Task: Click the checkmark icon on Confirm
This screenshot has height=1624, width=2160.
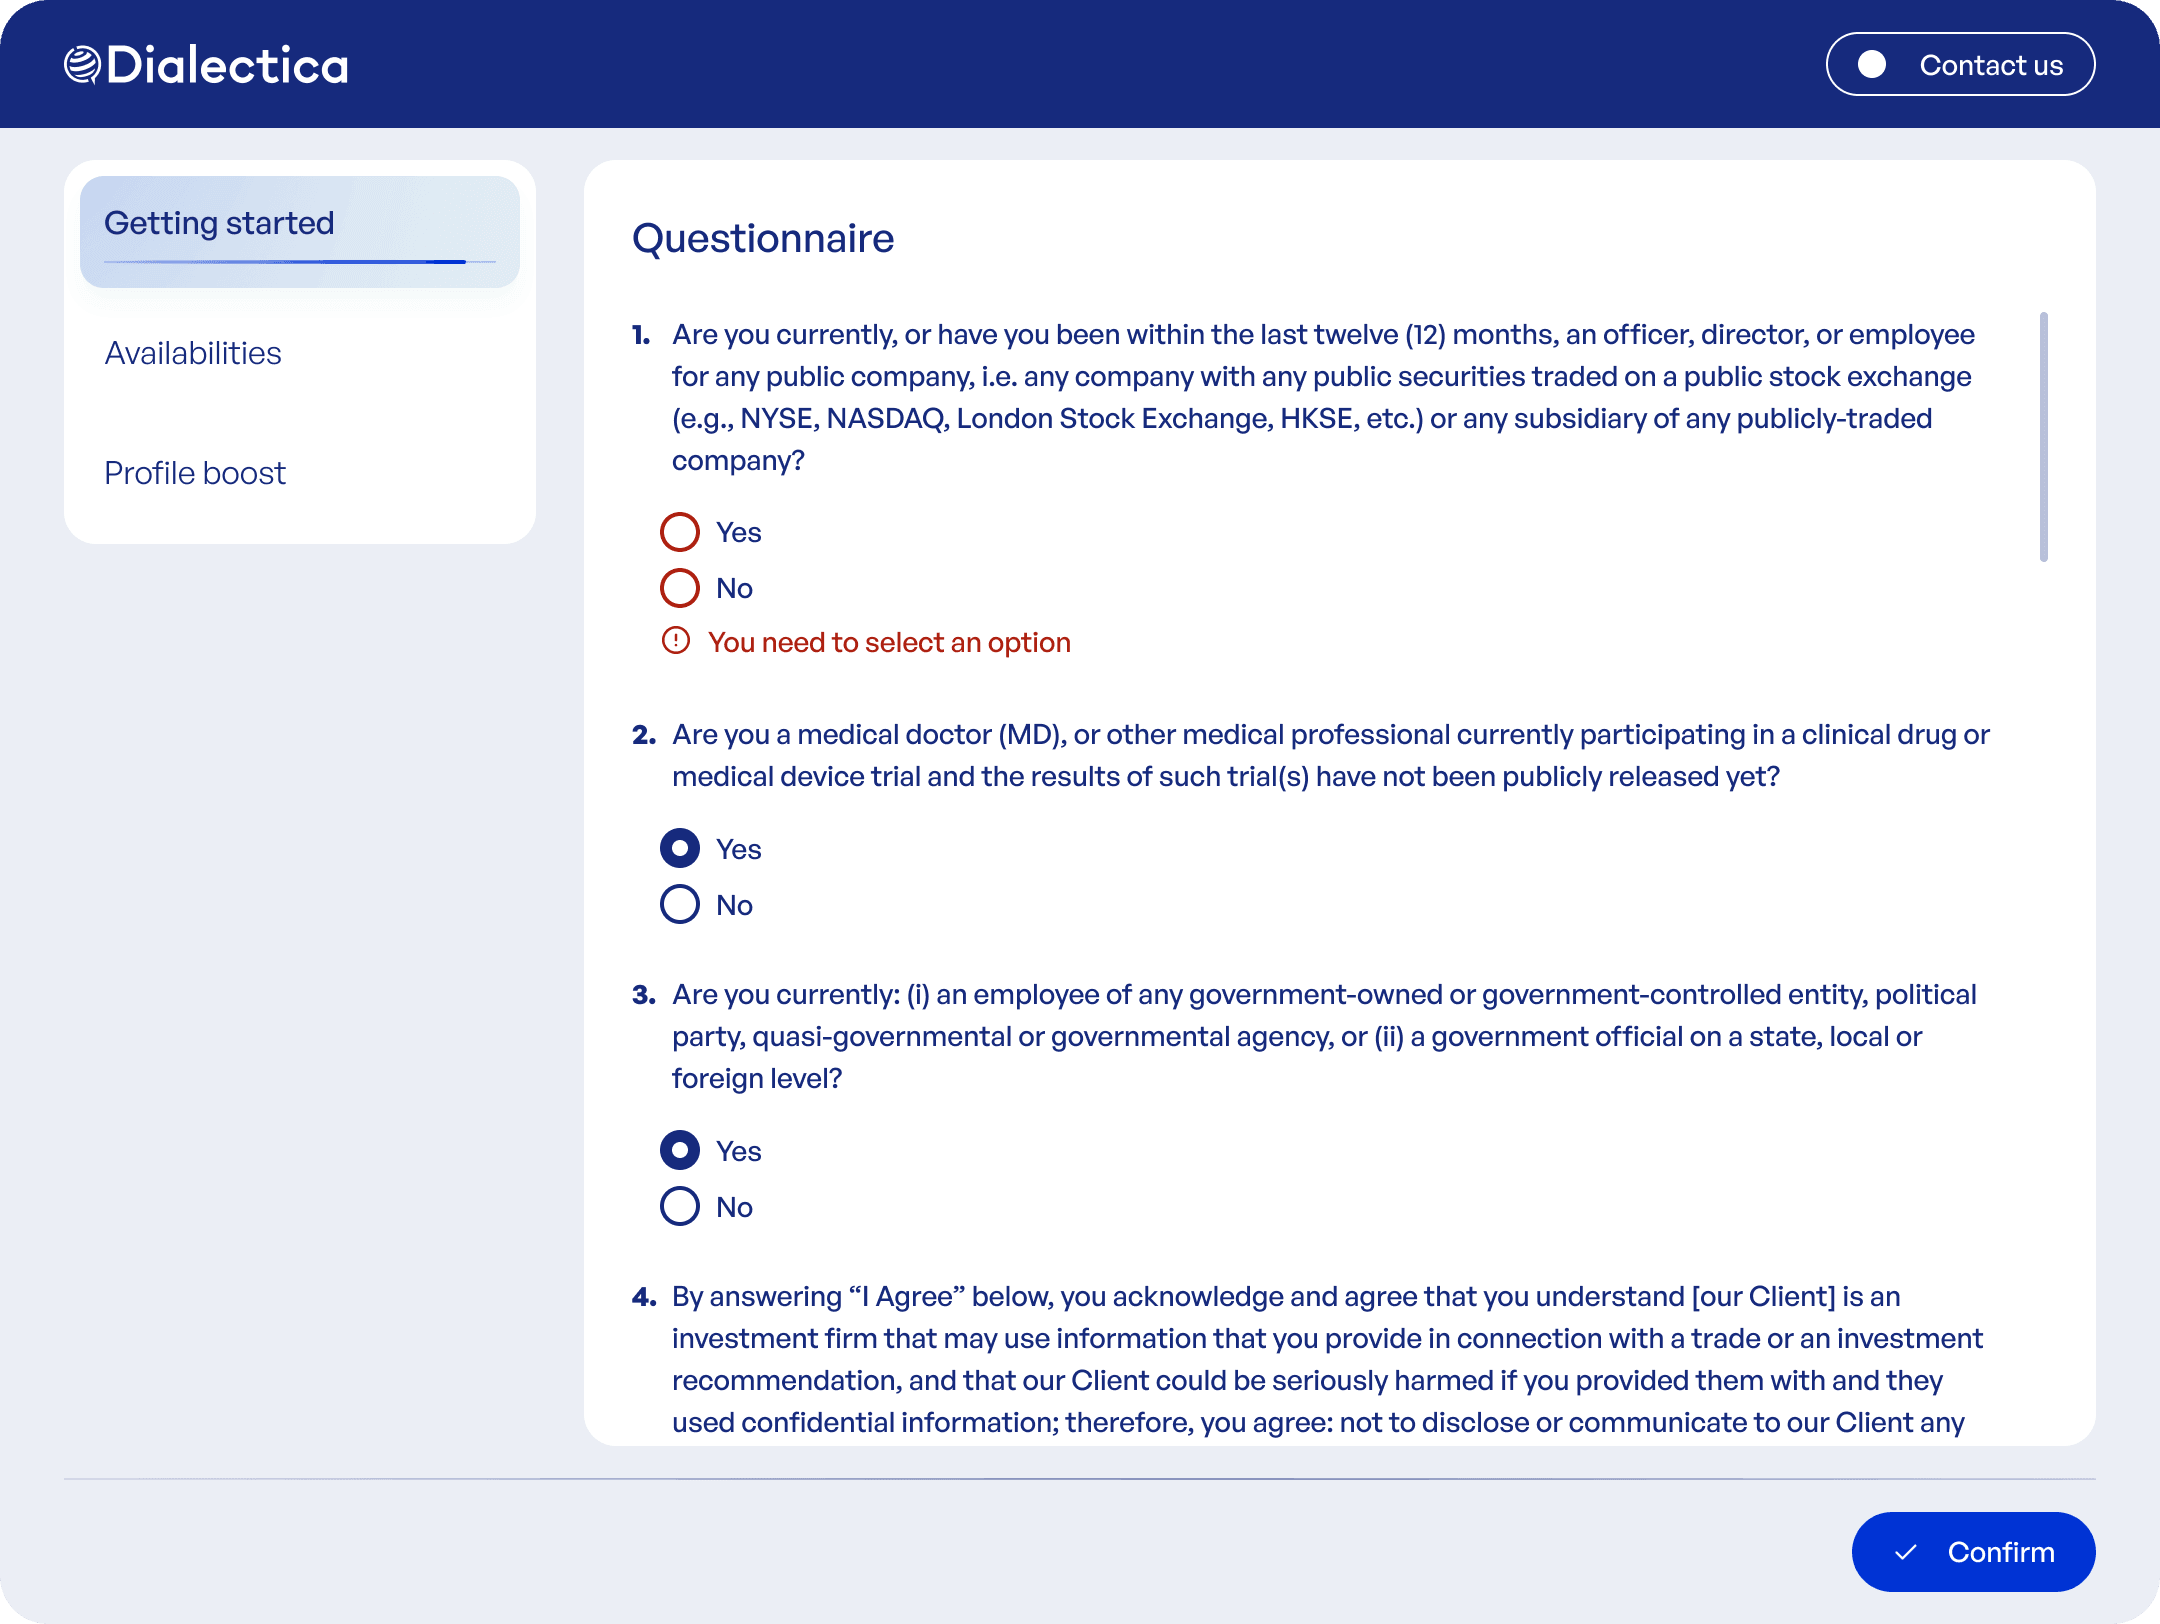Action: [x=1906, y=1552]
